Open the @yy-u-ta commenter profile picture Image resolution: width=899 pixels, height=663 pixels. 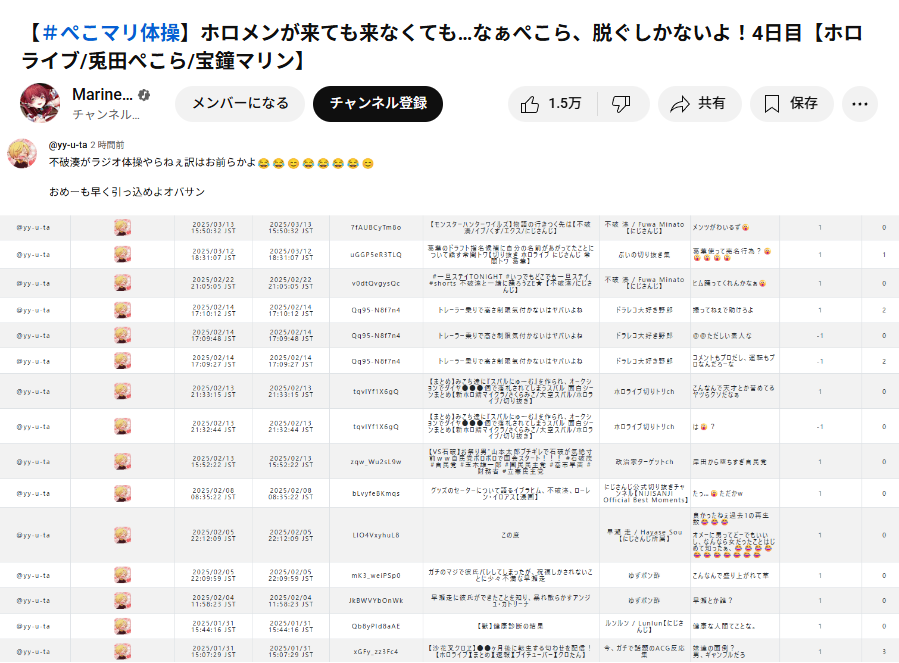pyautogui.click(x=22, y=153)
